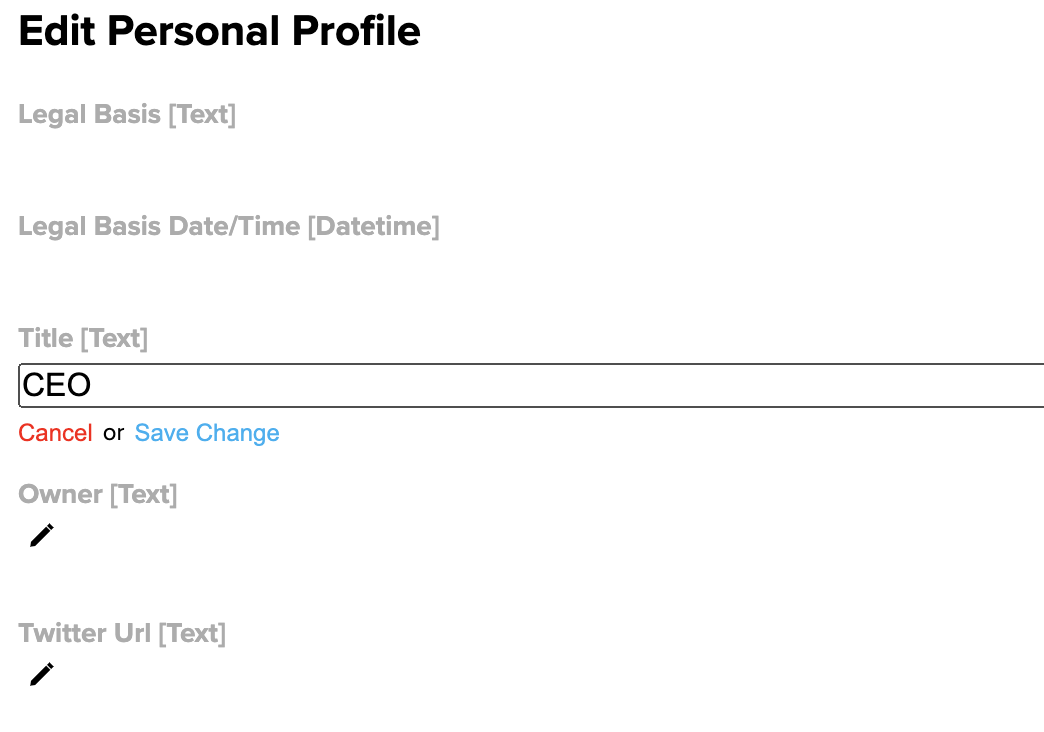1044x732 pixels.
Task: Click the word "Profile" in the page heading
Action: click(x=356, y=32)
